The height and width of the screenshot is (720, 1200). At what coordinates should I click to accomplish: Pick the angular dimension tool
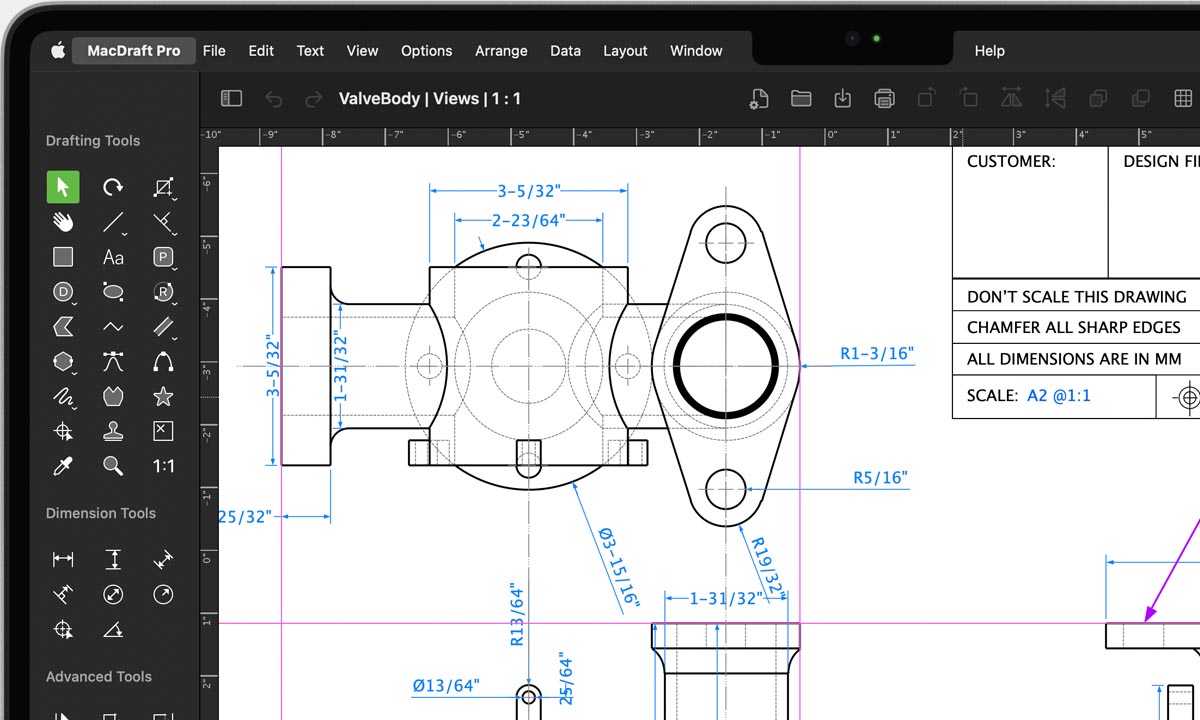(113, 630)
